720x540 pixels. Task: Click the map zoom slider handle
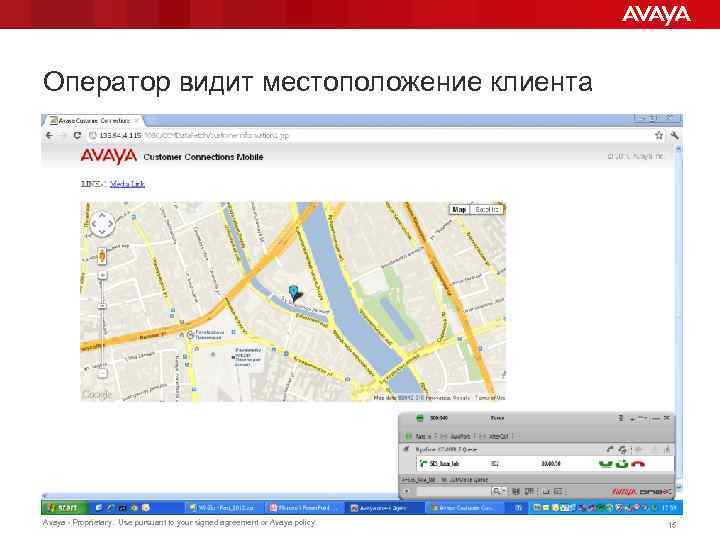pyautogui.click(x=102, y=306)
